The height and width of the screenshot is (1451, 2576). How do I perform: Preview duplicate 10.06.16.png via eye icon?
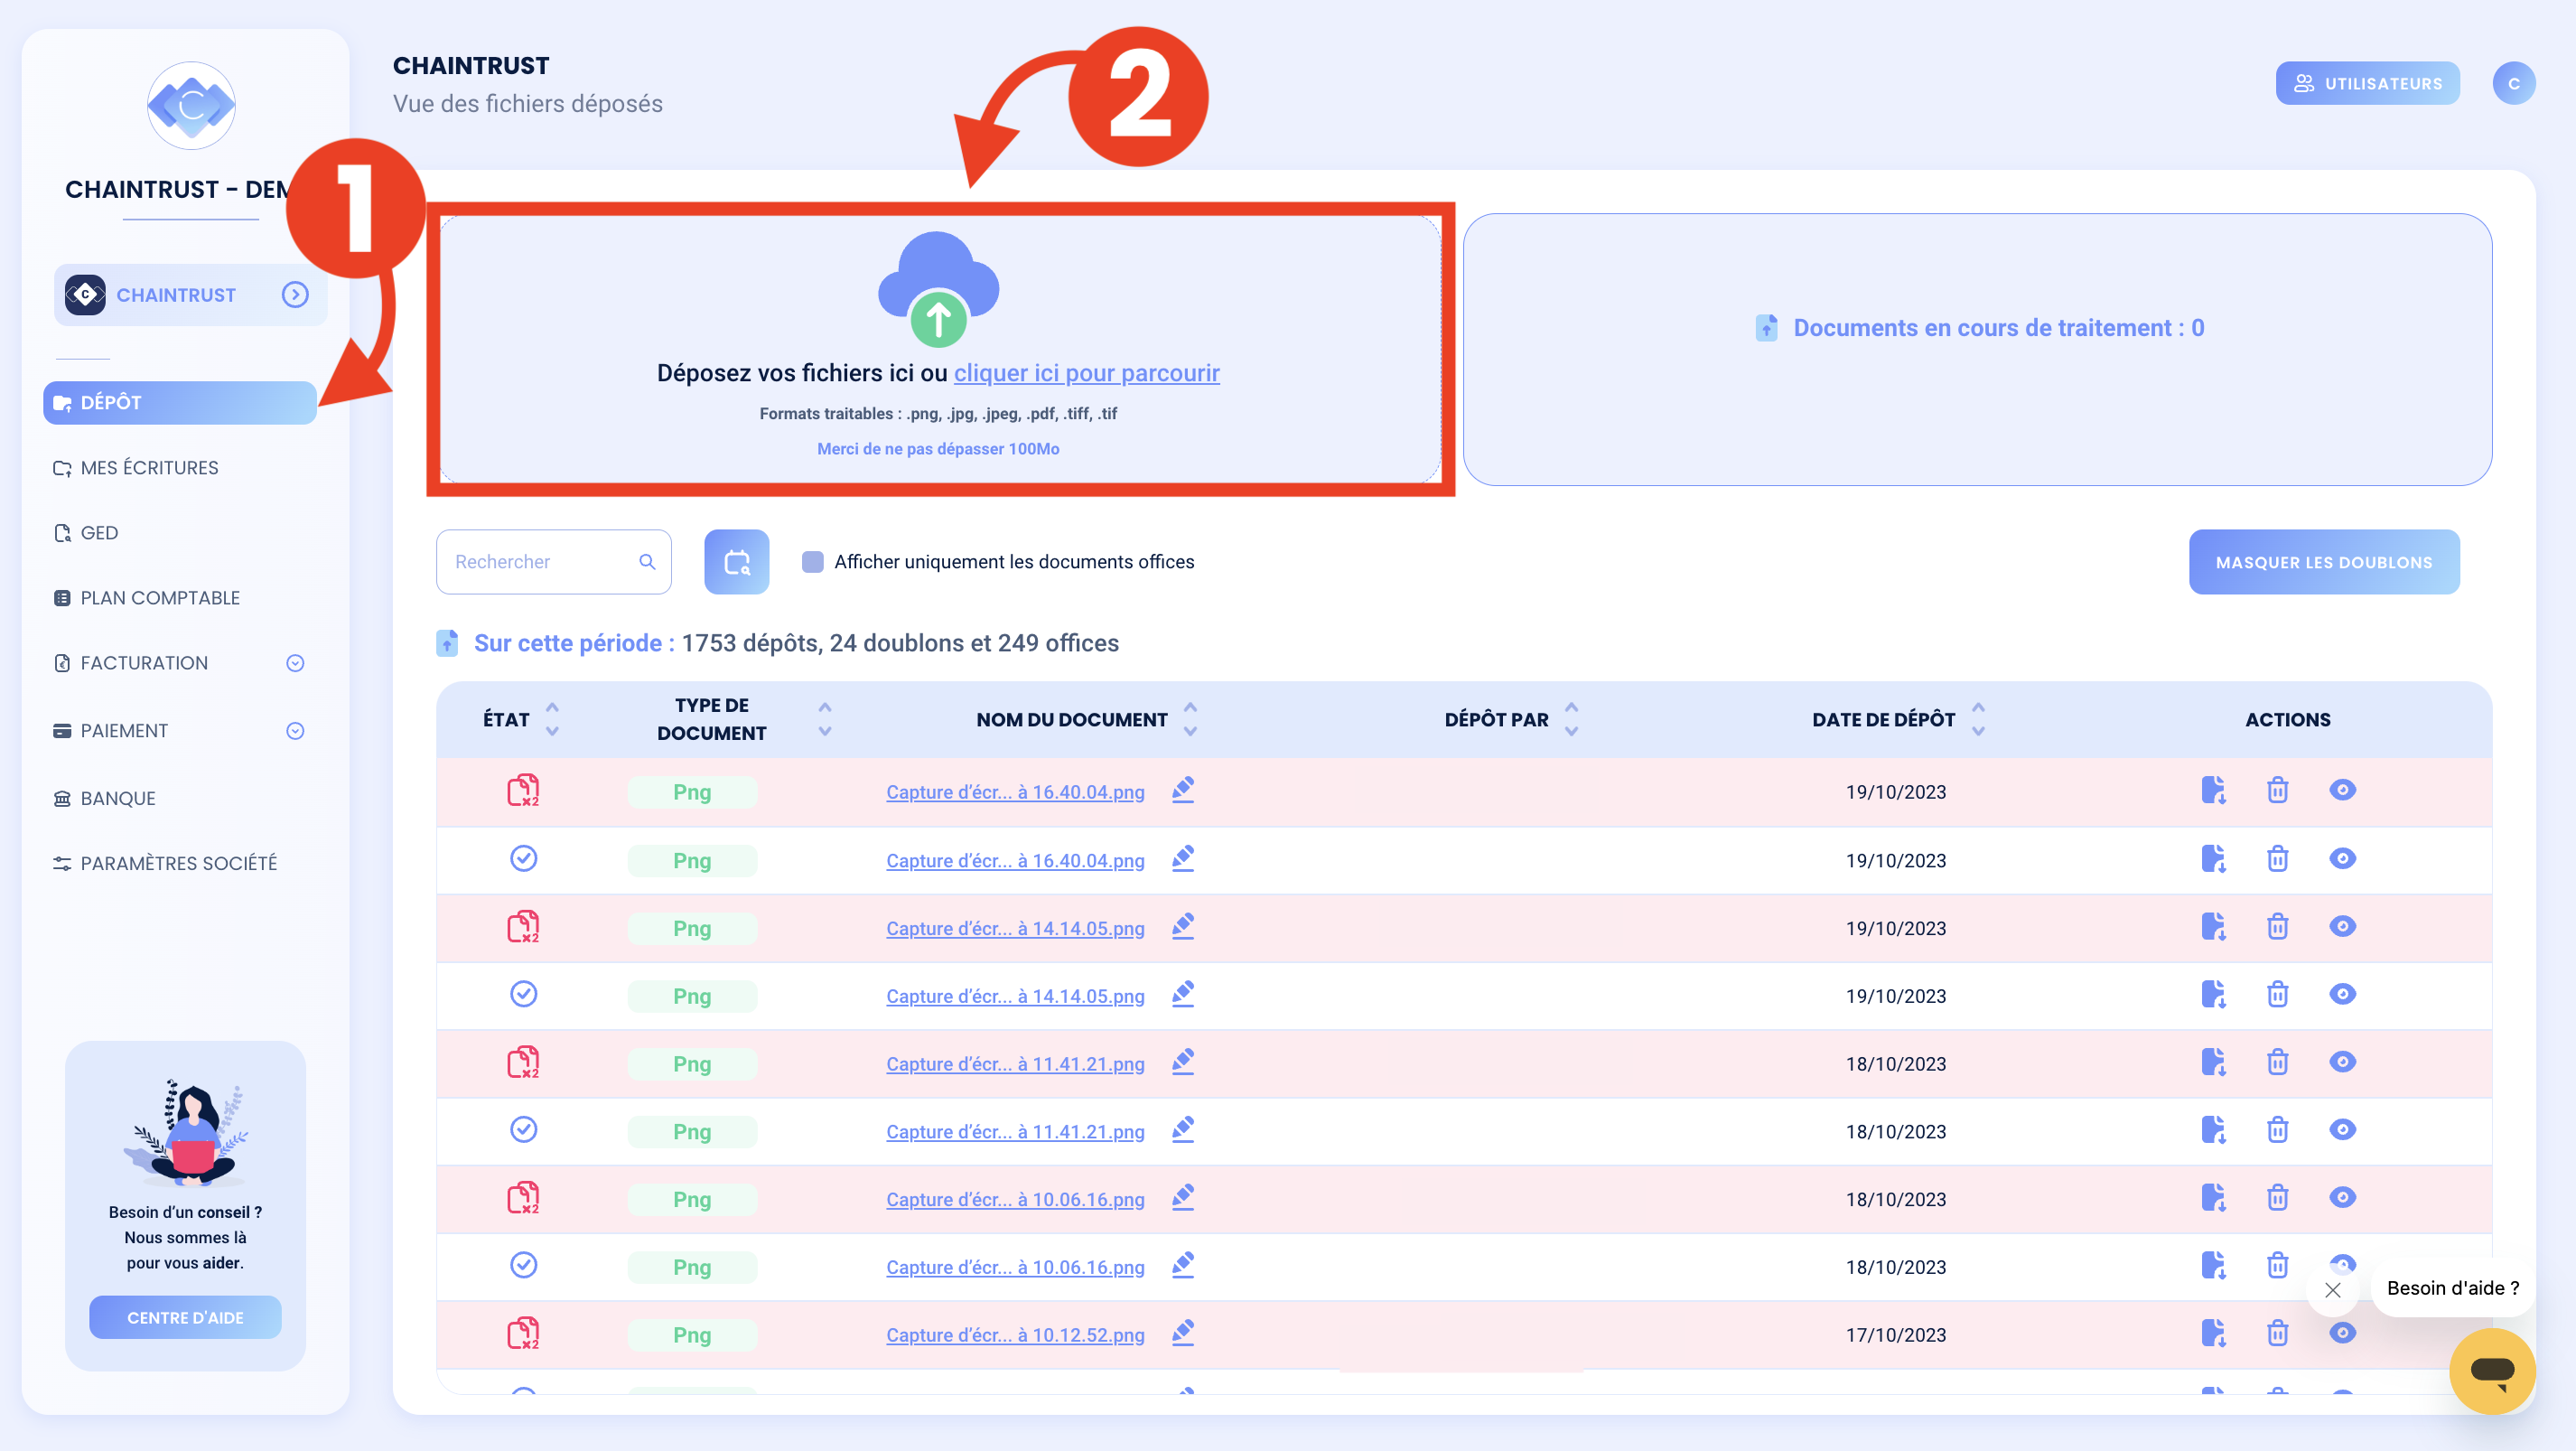click(2342, 1198)
